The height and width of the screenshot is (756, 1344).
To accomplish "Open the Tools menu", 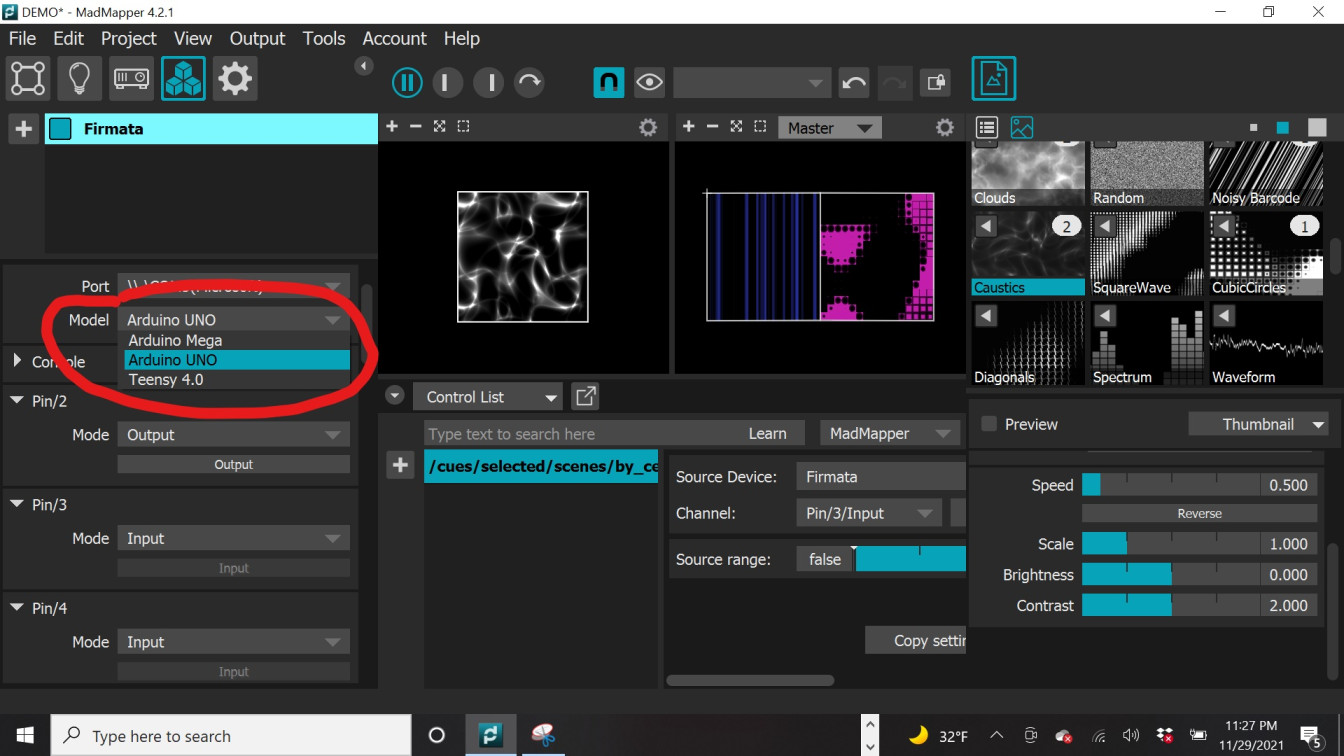I will point(324,38).
